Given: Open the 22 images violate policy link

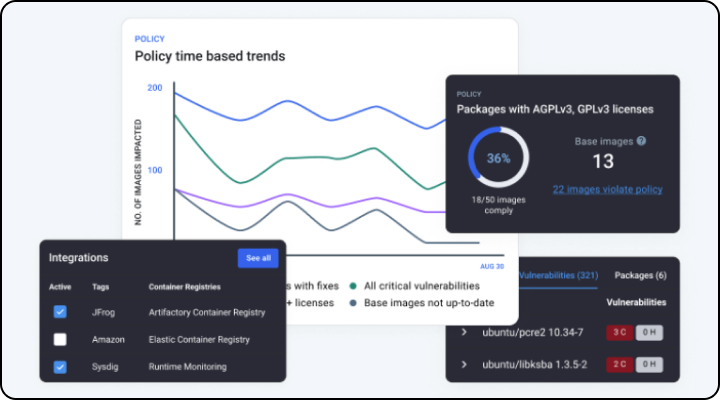Looking at the screenshot, I should (x=608, y=189).
